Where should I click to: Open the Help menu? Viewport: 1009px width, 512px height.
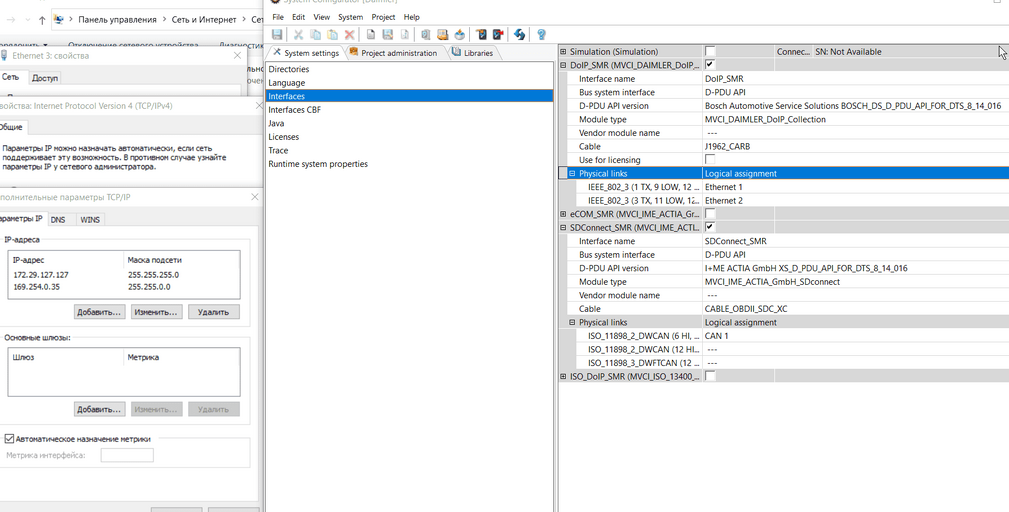411,17
